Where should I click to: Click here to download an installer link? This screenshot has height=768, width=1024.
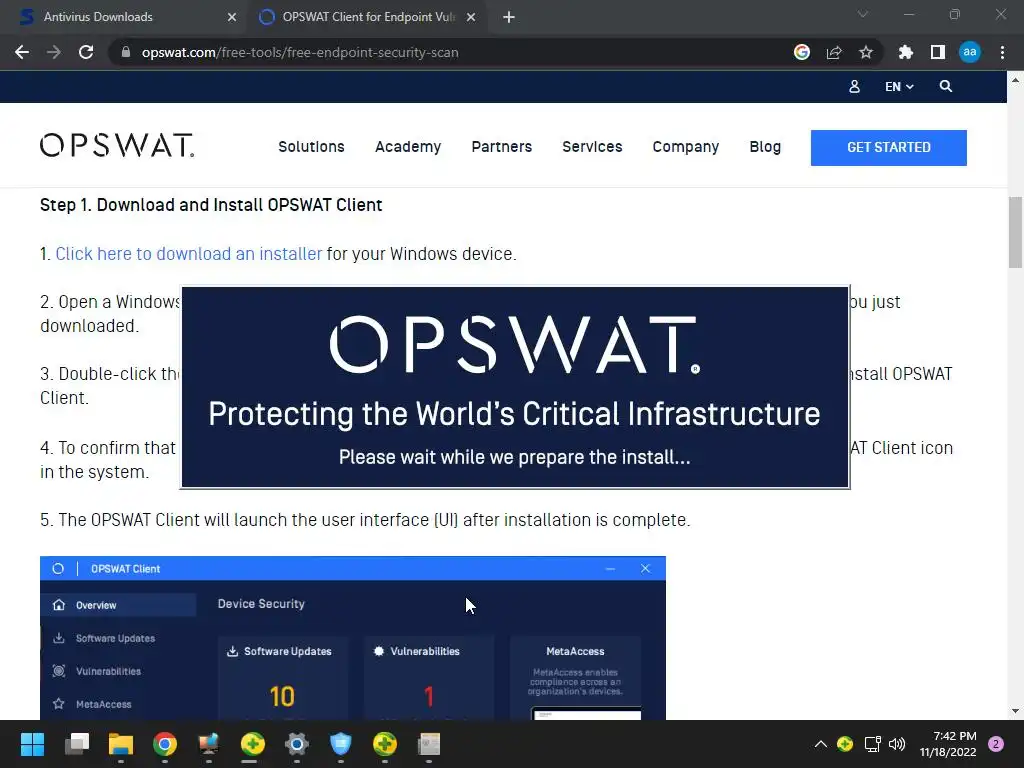click(189, 253)
